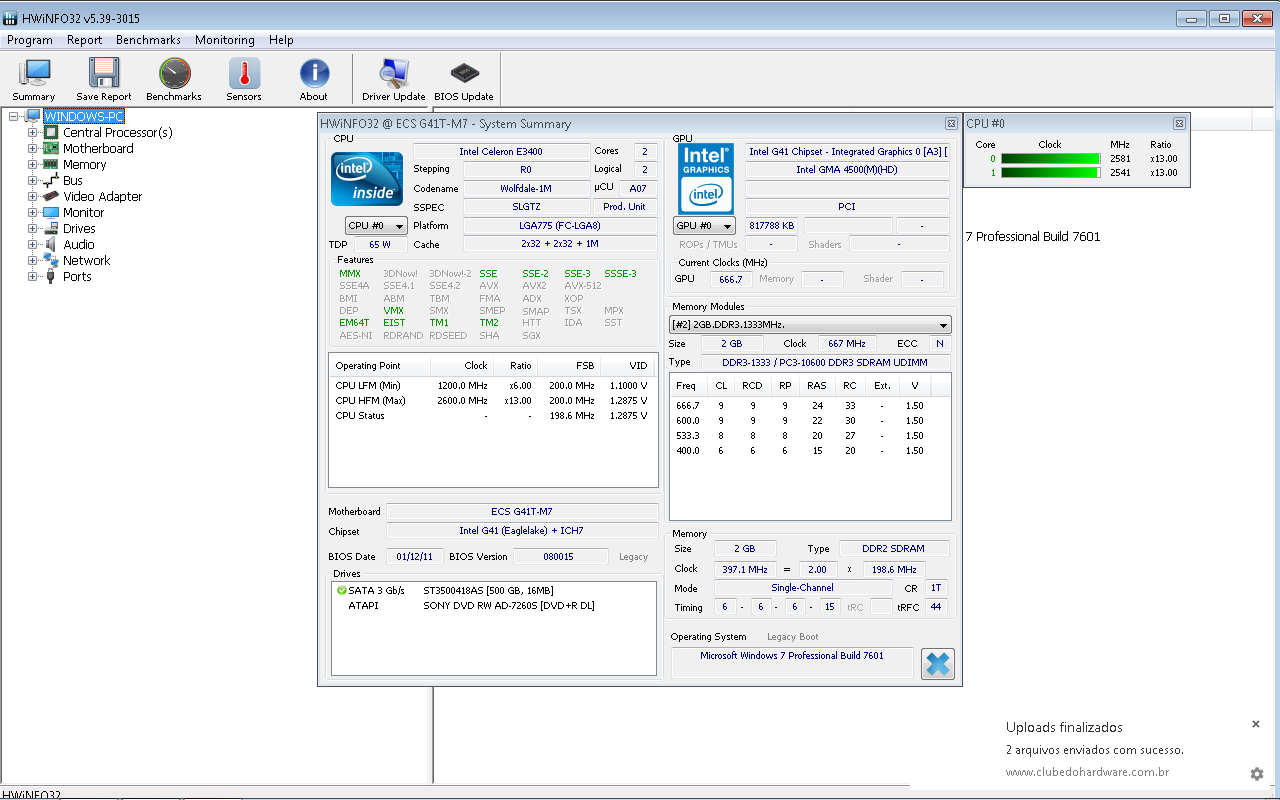Open the Sensors thermometer icon
The height and width of the screenshot is (800, 1280).
coord(244,79)
